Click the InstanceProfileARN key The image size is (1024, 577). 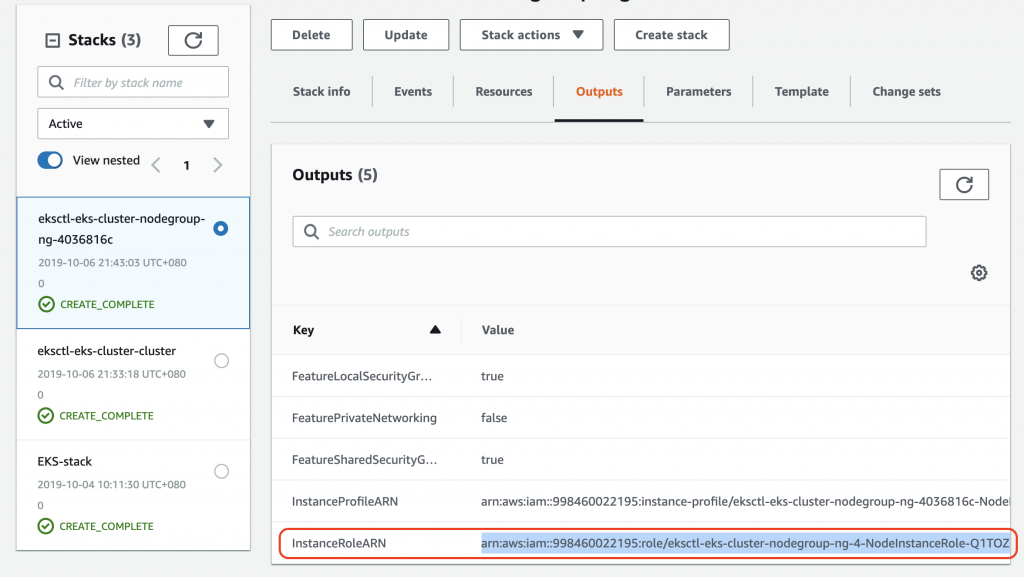click(345, 501)
